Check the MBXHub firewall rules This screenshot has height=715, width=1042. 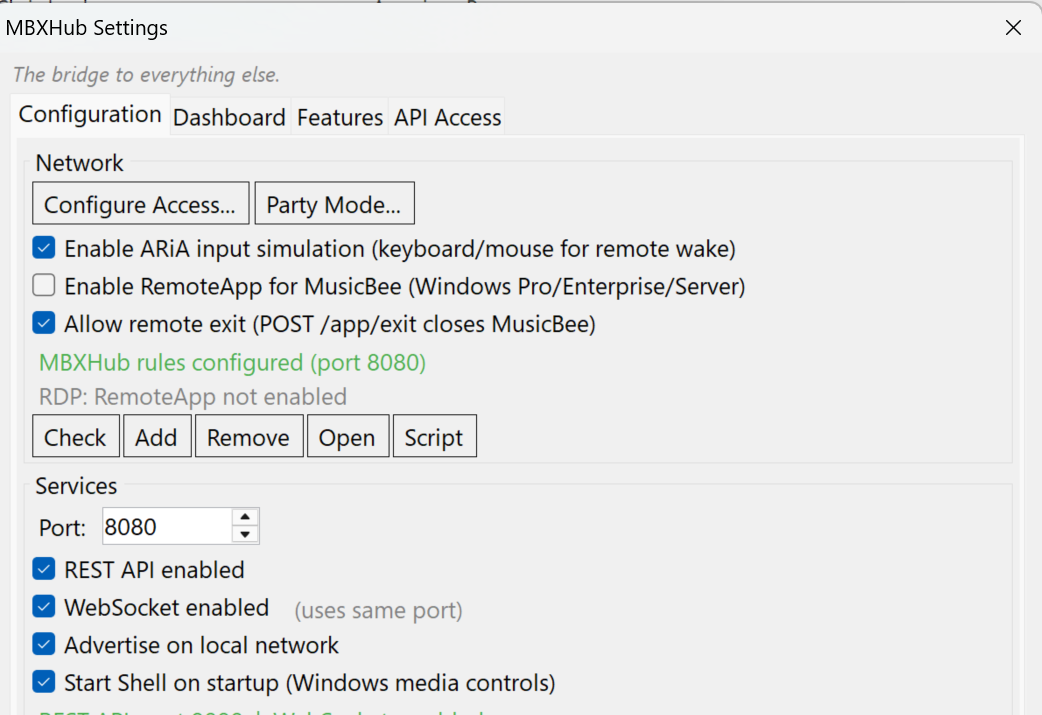pyautogui.click(x=75, y=436)
